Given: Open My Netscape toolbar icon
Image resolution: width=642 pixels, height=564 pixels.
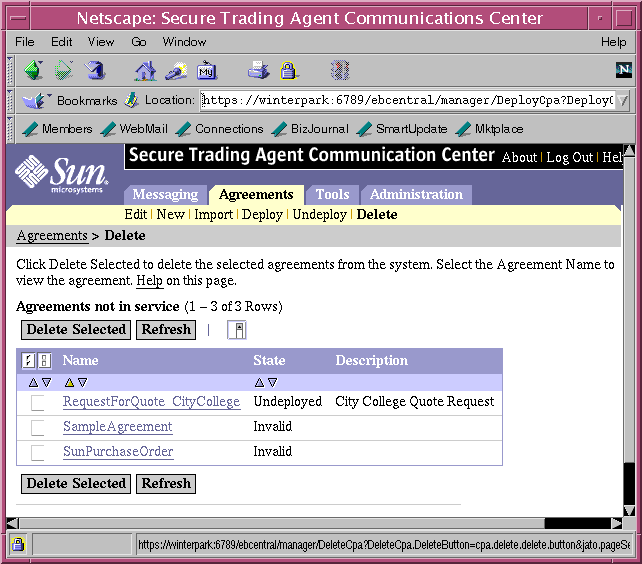Looking at the screenshot, I should point(206,71).
